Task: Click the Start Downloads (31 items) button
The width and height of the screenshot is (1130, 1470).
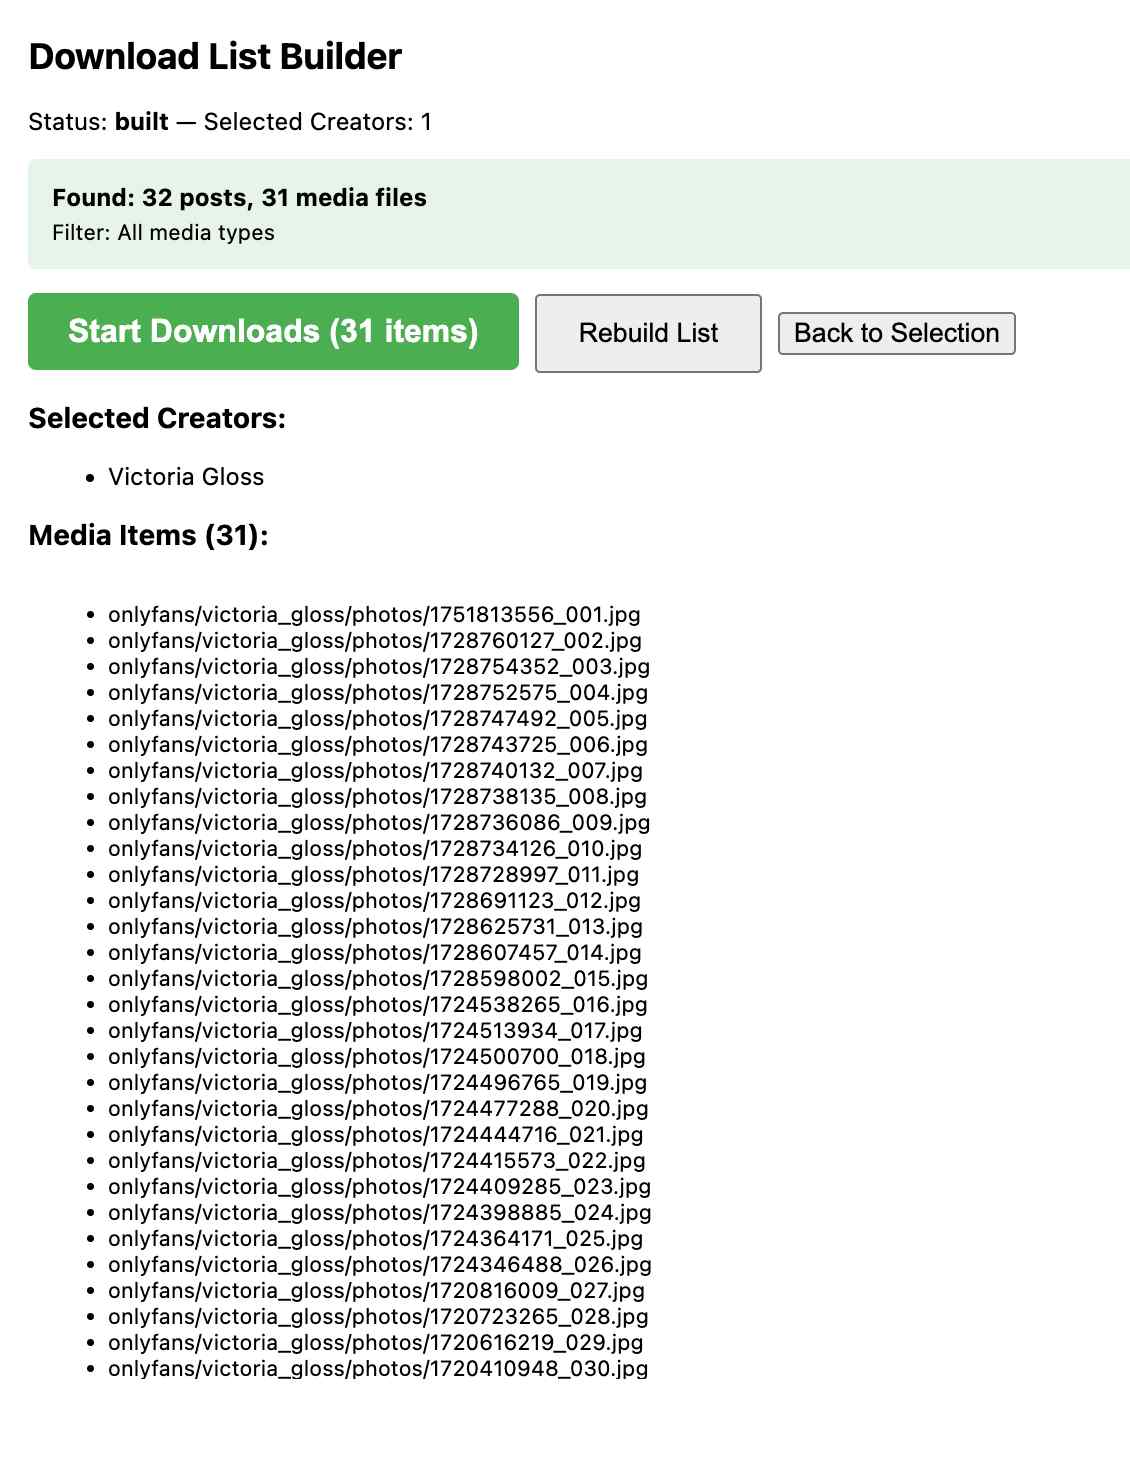Action: pos(273,331)
